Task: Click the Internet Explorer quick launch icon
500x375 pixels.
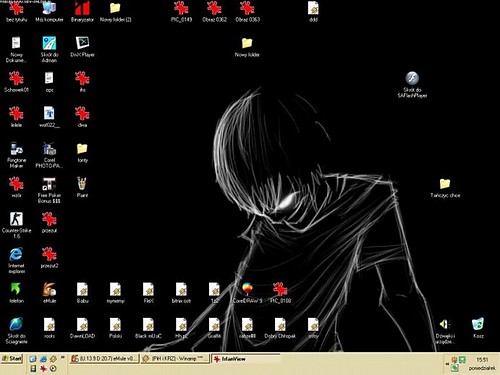Action: [43, 359]
